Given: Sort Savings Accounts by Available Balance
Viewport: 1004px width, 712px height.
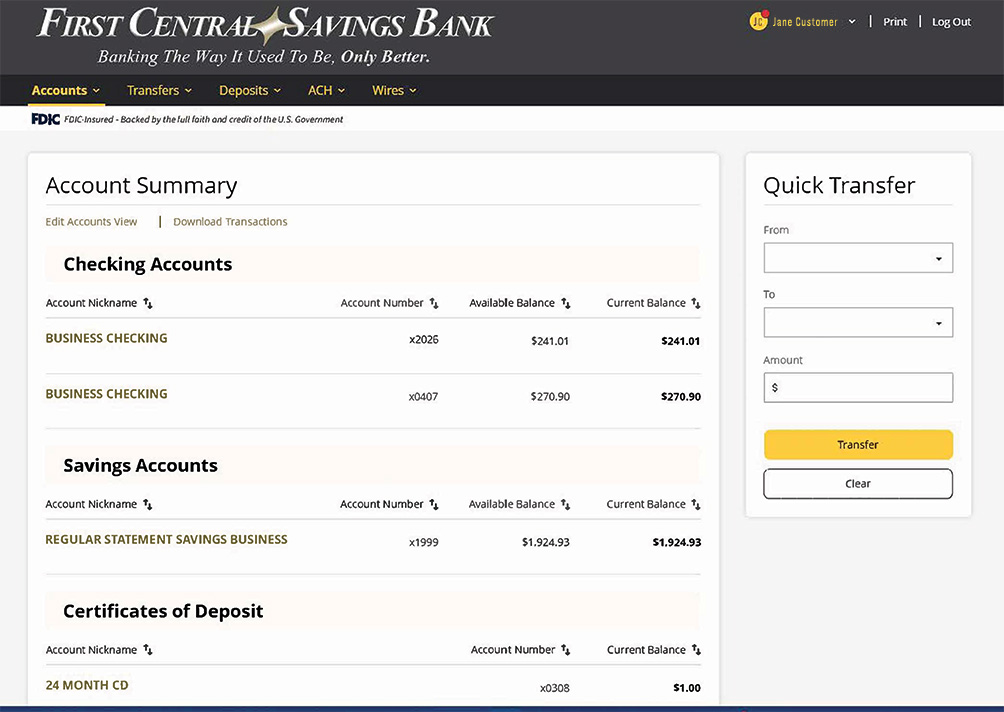Looking at the screenshot, I should [x=565, y=505].
